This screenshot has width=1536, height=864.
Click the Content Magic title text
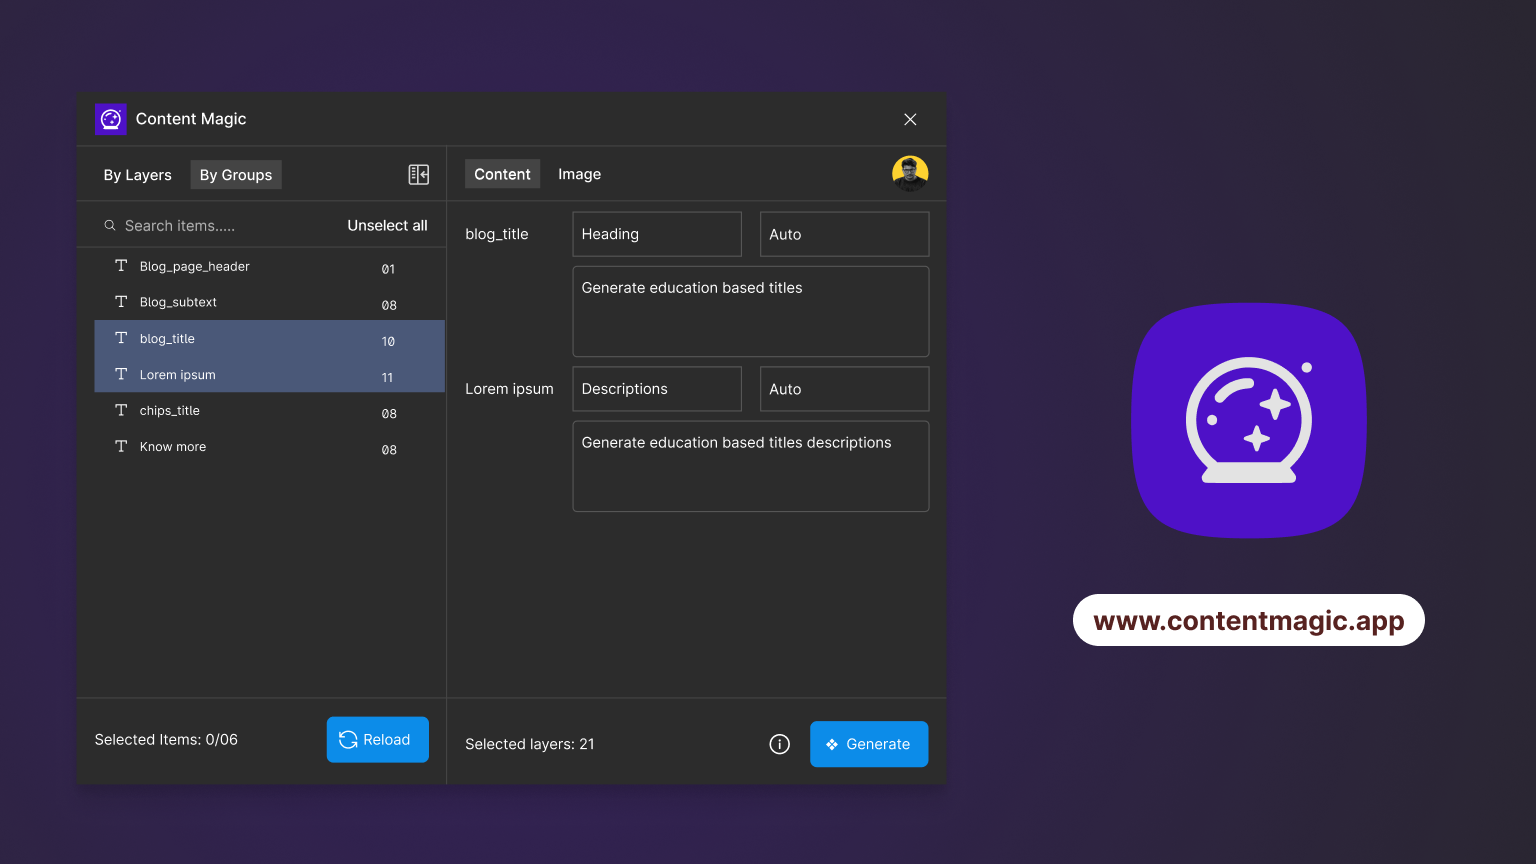191,119
